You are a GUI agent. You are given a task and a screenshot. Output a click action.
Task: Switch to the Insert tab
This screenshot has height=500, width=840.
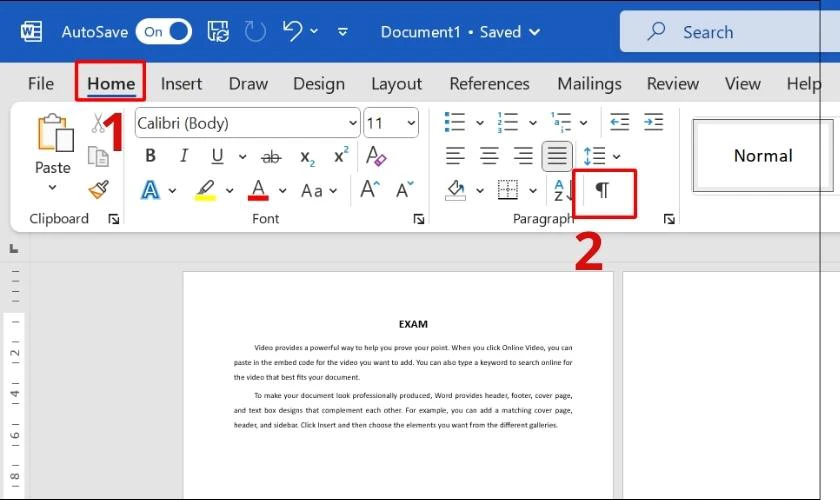click(x=181, y=84)
